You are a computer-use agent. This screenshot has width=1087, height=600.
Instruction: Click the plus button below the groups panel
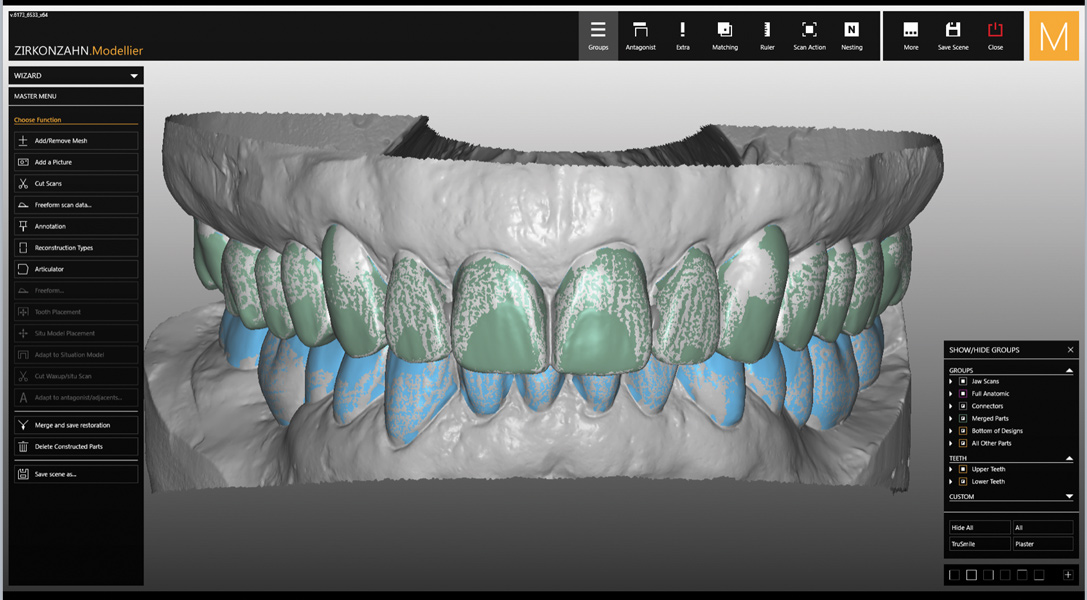(x=1068, y=575)
